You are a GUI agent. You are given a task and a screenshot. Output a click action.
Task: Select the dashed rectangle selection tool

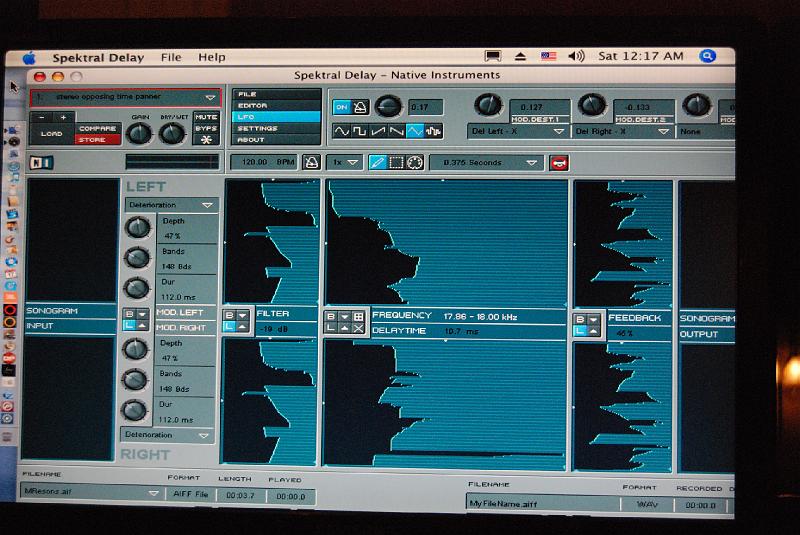(396, 162)
